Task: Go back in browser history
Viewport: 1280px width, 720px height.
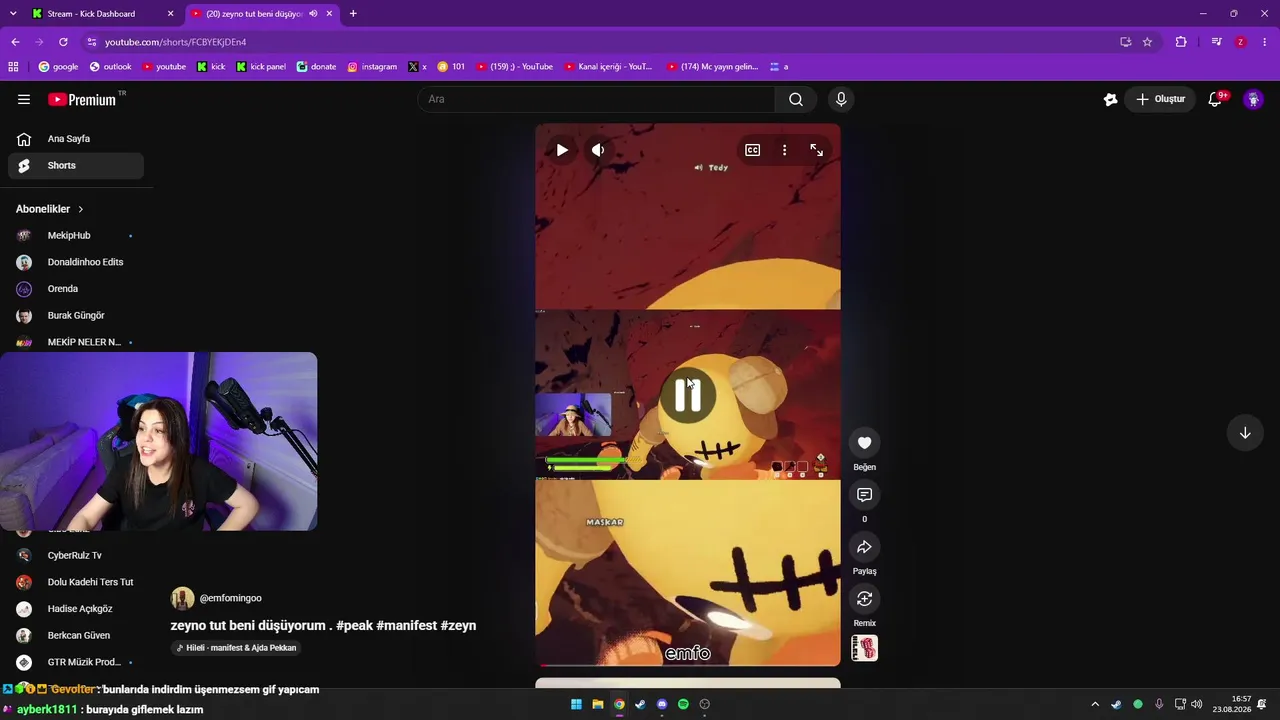Action: [15, 42]
